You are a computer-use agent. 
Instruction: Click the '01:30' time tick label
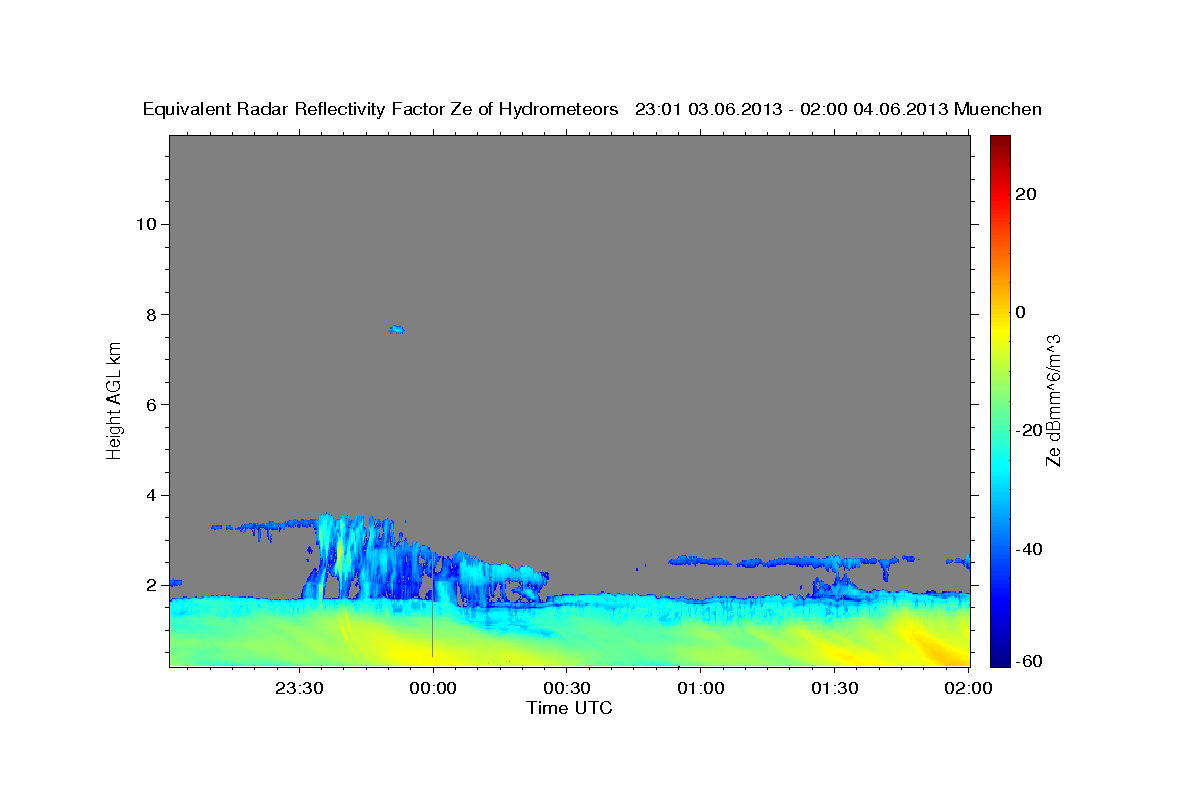tap(835, 688)
